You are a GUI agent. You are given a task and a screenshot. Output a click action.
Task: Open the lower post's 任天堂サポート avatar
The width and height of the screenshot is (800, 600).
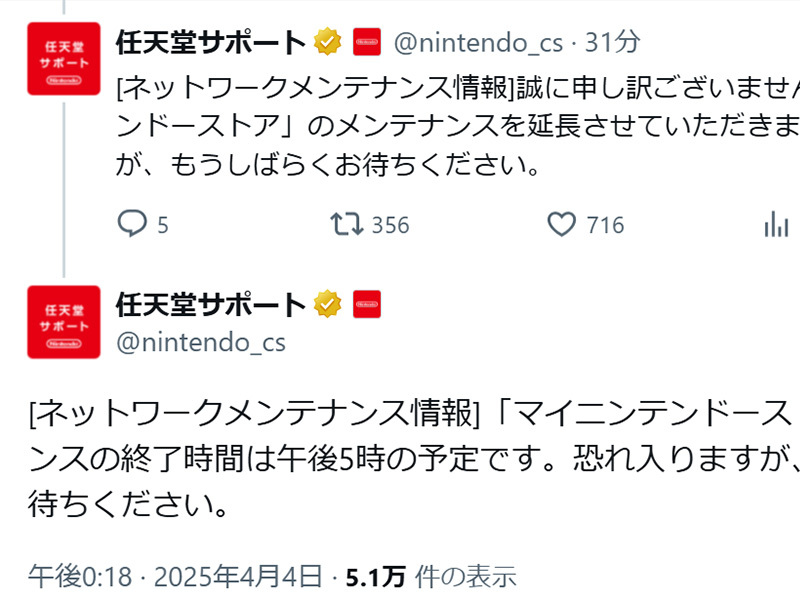[63, 321]
